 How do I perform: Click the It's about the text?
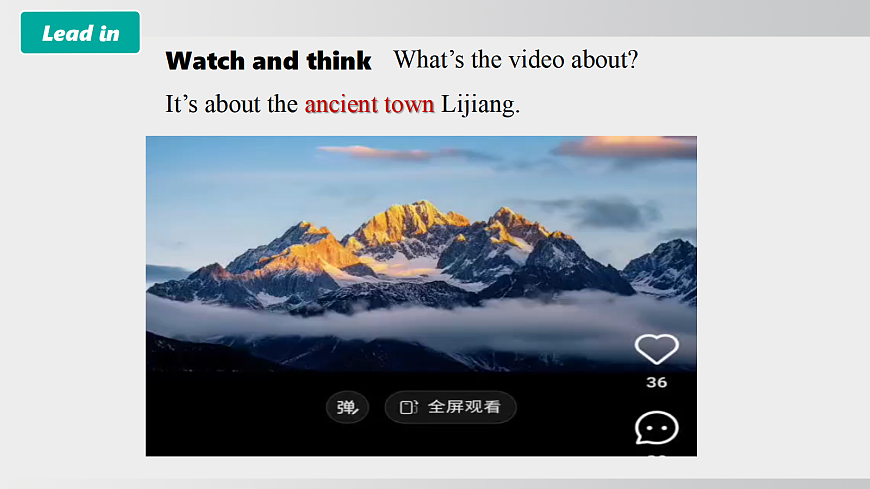tap(231, 104)
